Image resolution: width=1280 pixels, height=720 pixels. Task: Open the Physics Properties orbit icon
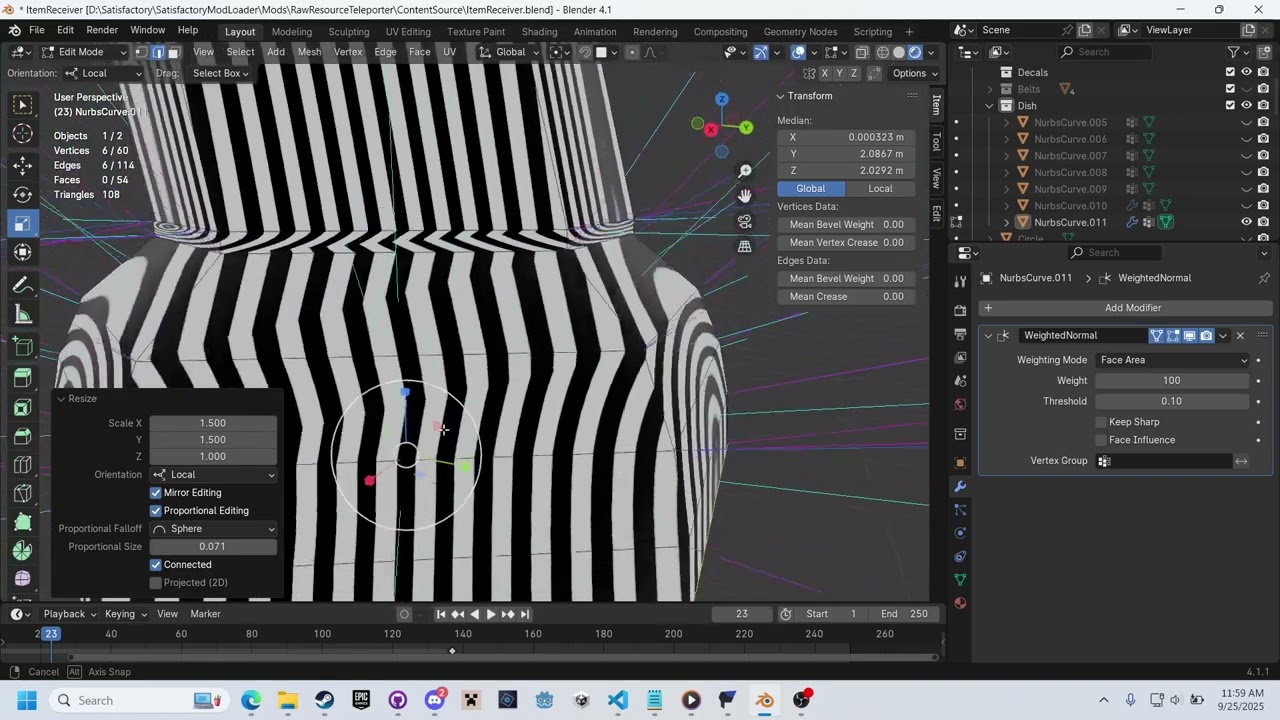960,533
